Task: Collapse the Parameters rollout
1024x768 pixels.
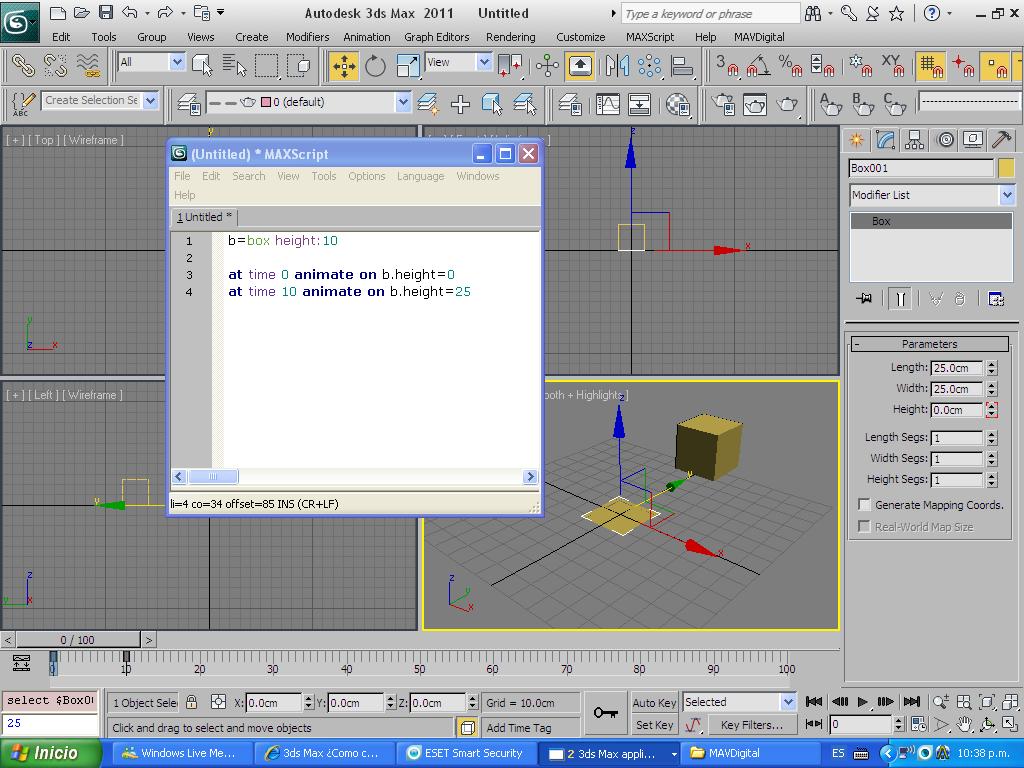Action: (929, 344)
